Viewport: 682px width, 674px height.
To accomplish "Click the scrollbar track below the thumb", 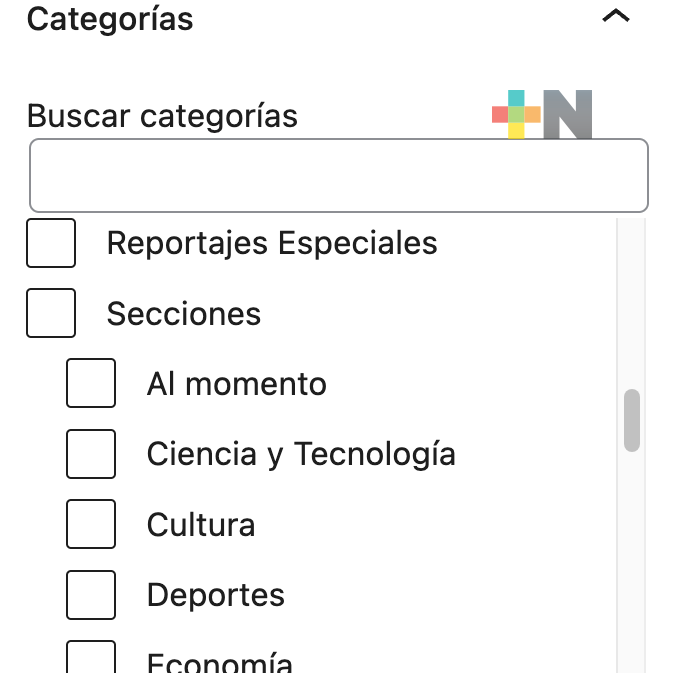I will [x=632, y=561].
